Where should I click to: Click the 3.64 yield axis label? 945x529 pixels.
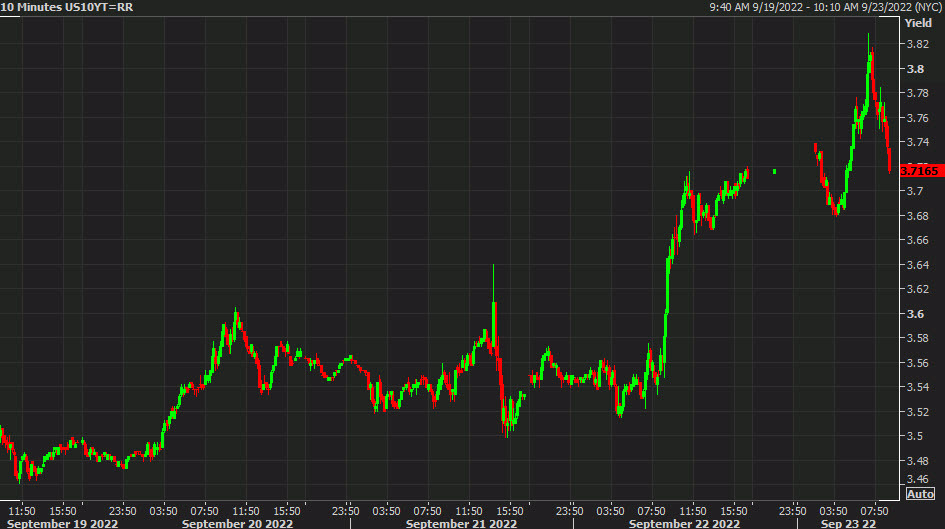(919, 265)
